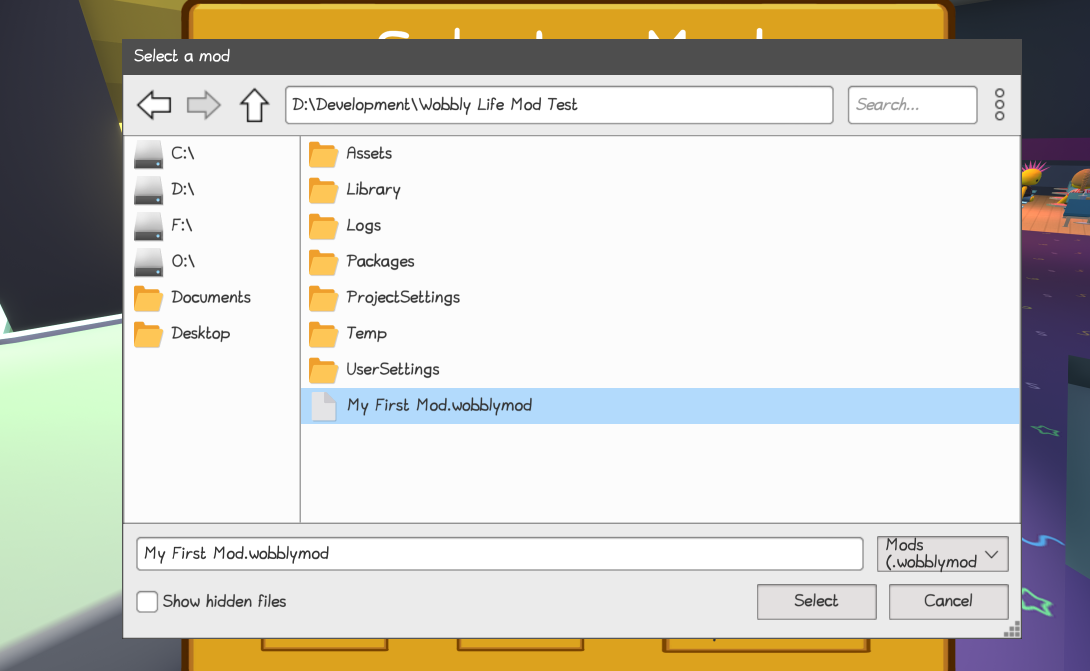Select the UserSettings folder name
1090x671 pixels.
point(393,370)
